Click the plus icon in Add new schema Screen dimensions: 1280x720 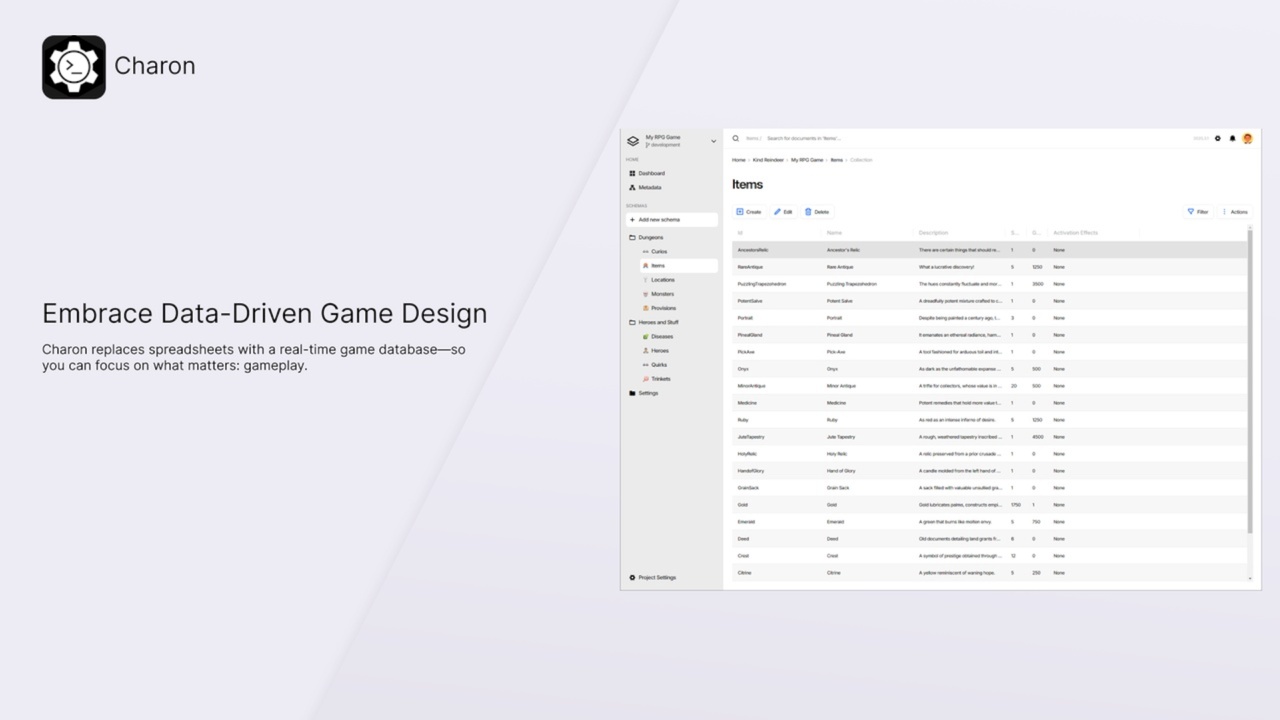coord(632,219)
